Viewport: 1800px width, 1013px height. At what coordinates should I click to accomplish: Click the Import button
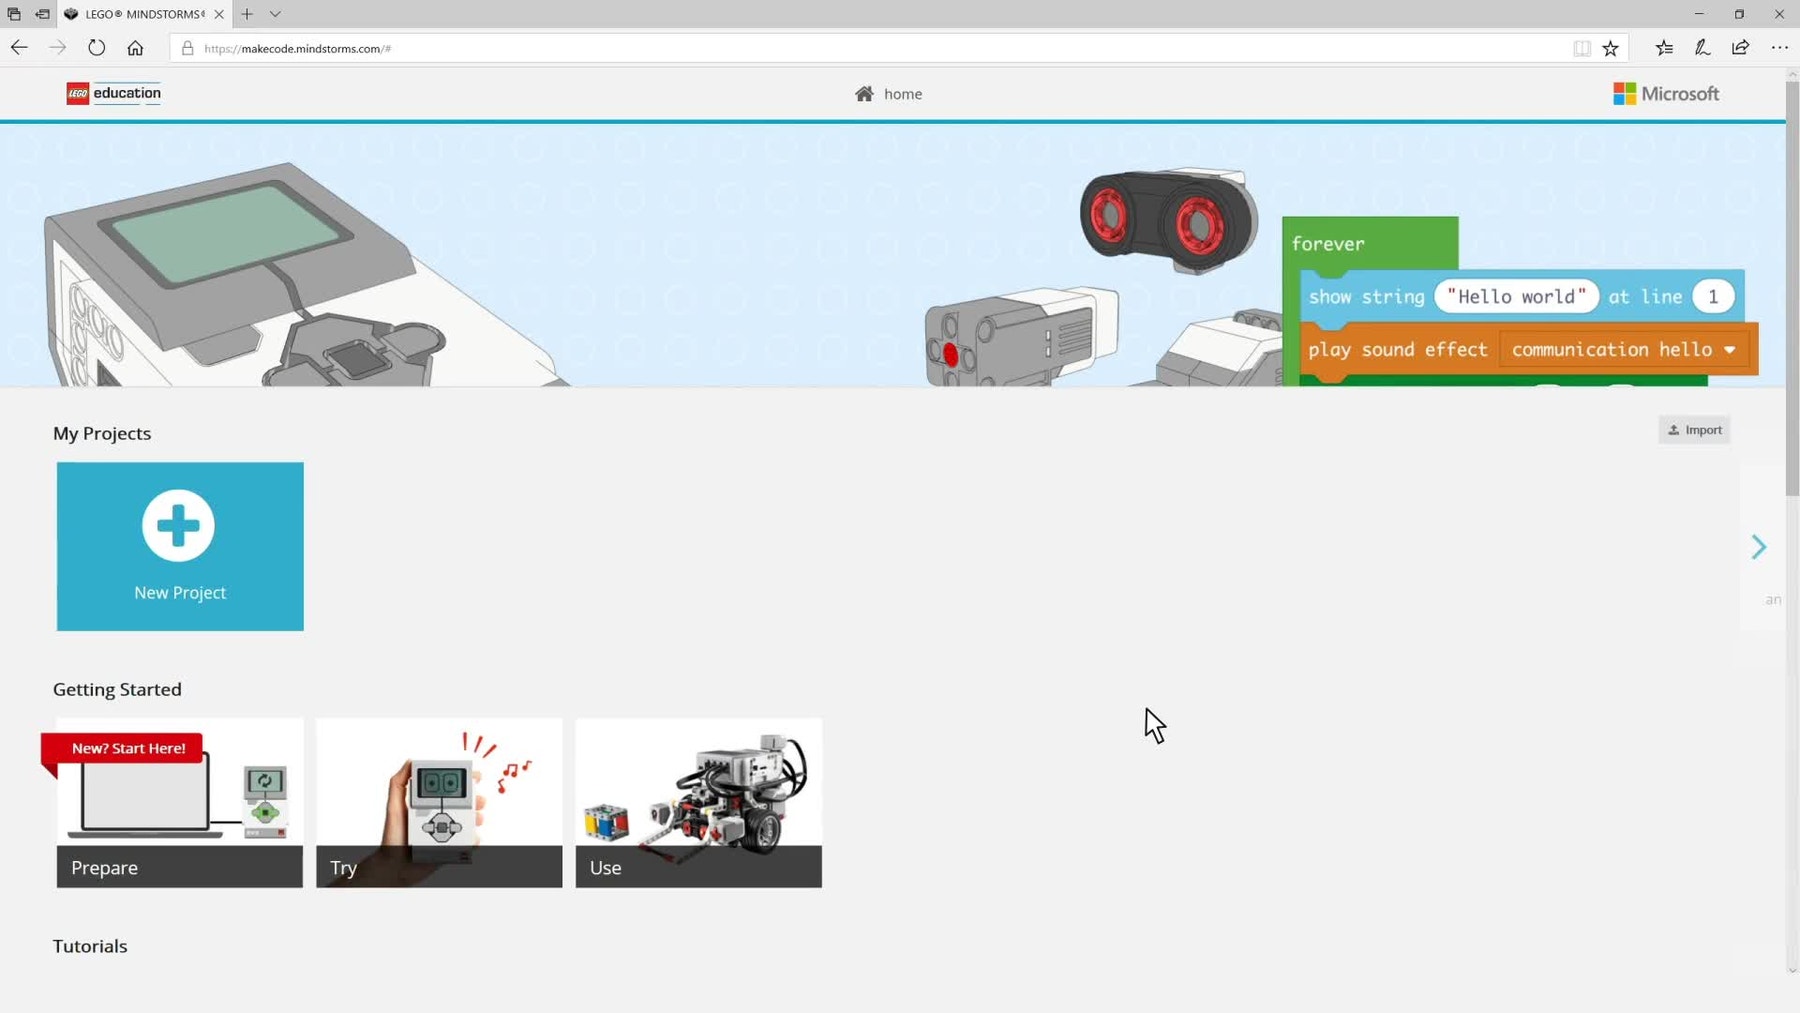click(x=1694, y=430)
